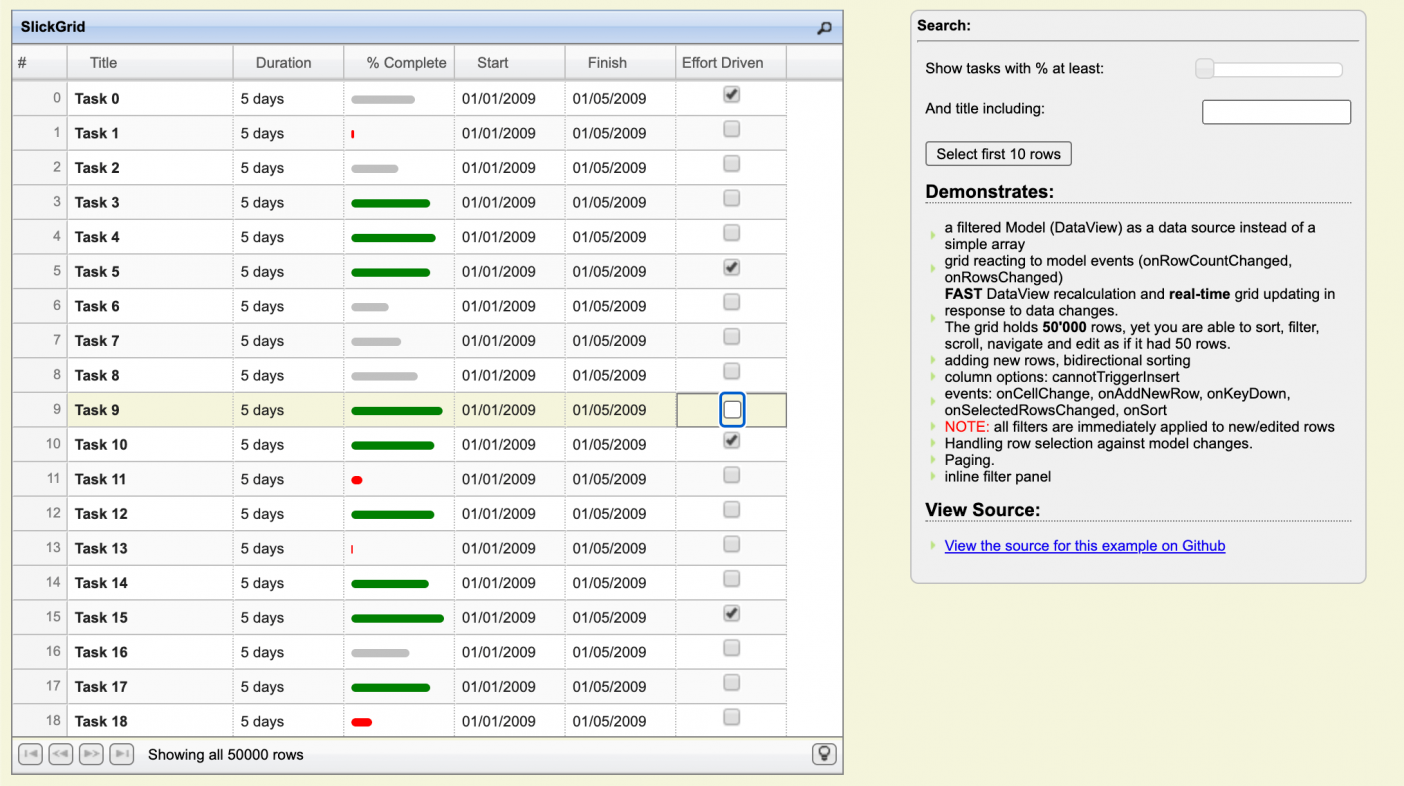The height and width of the screenshot is (786, 1404).
Task: Open the example source on Github
Action: (1085, 545)
